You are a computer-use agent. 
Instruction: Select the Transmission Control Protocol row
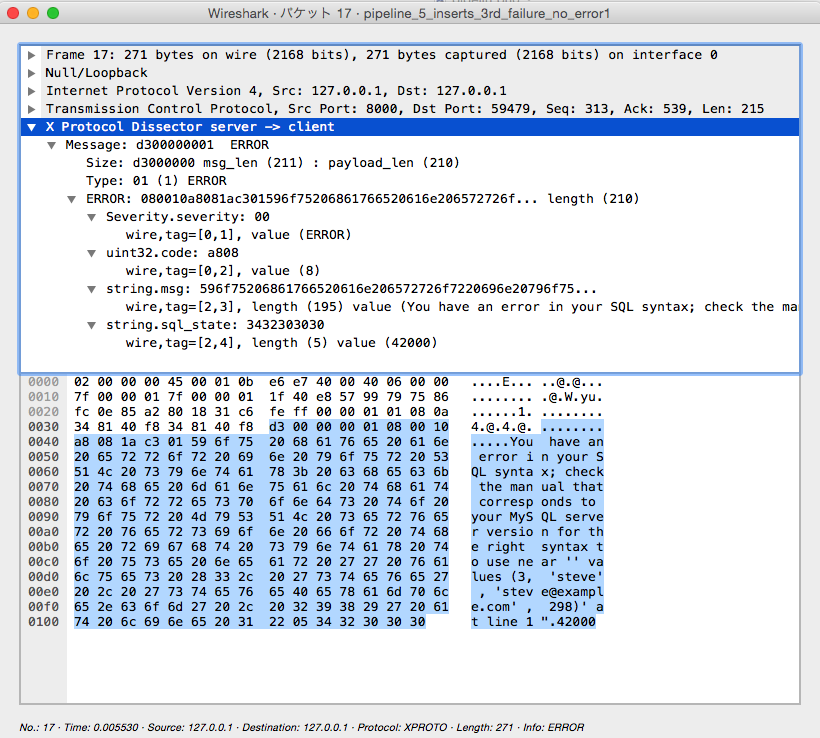[410, 109]
